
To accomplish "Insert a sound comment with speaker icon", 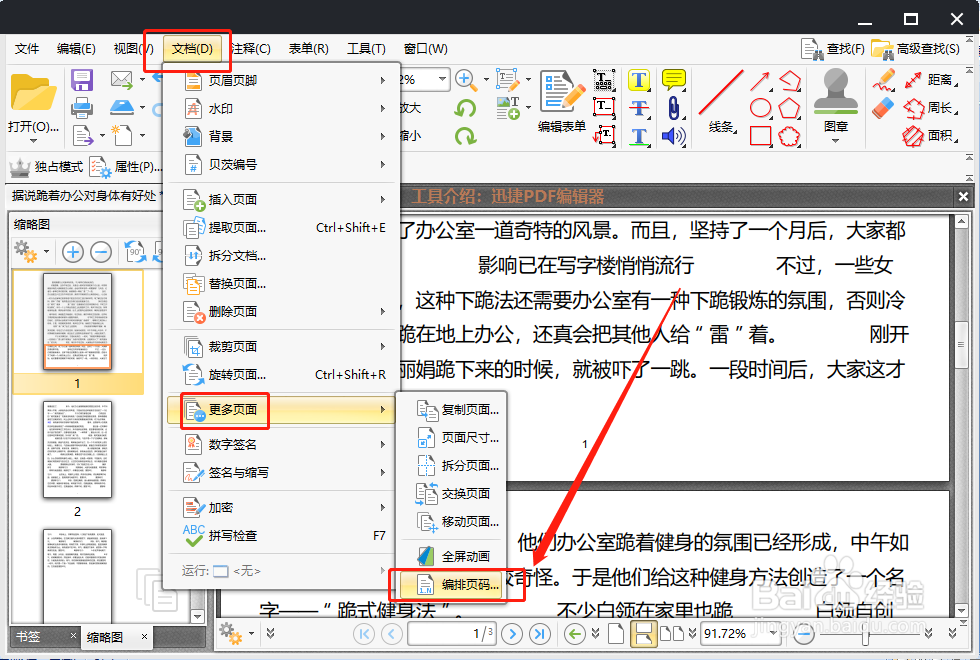I will (x=673, y=135).
